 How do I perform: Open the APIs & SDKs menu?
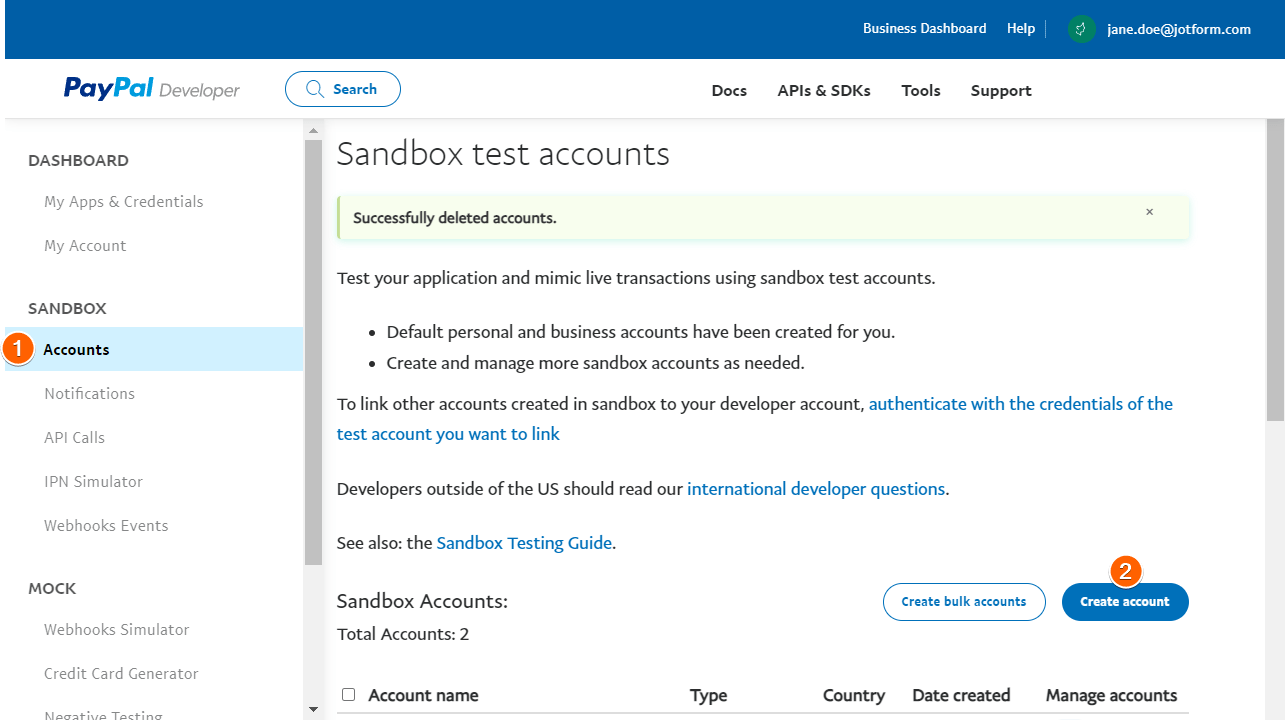click(x=824, y=90)
